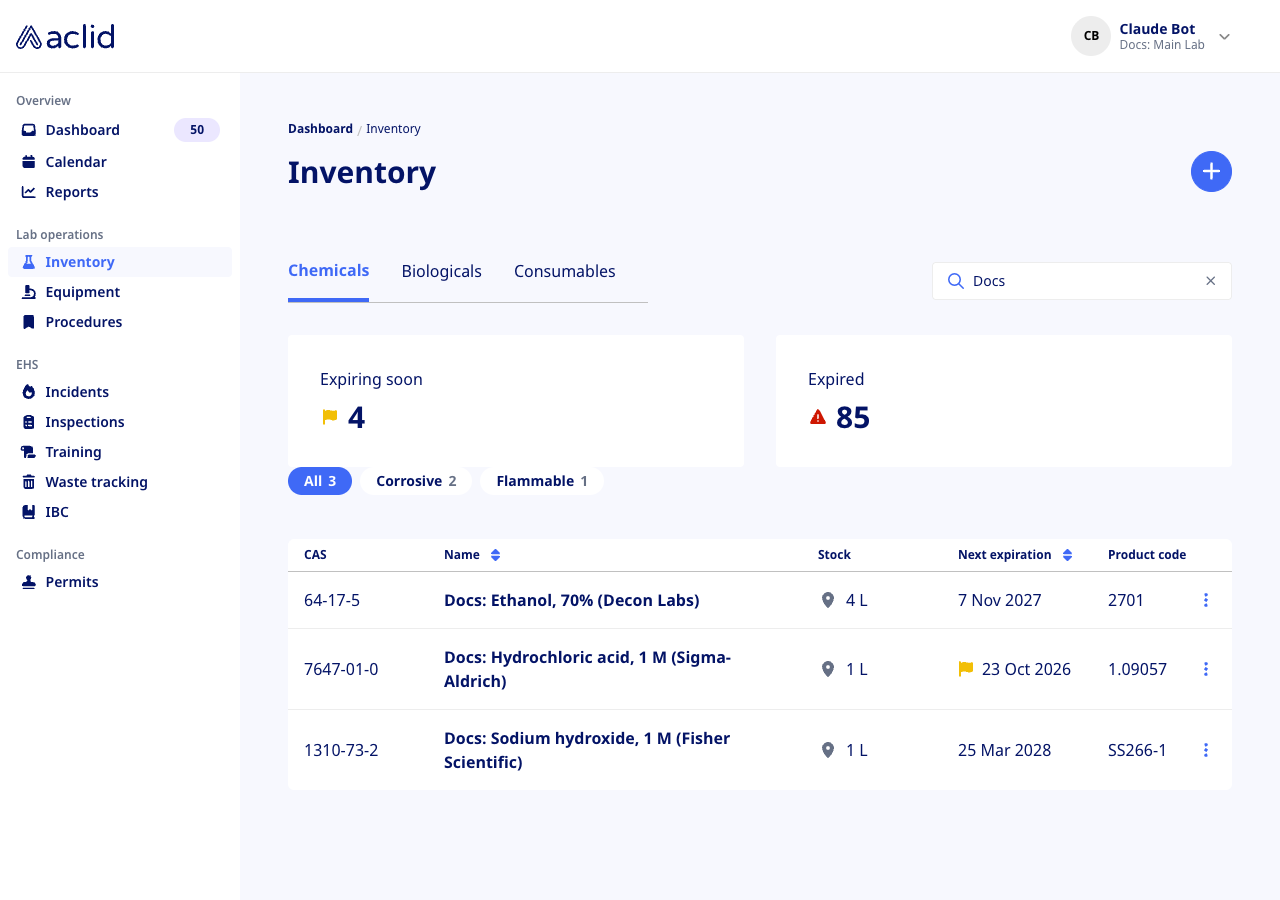Click the Permits stamp icon
1280x900 pixels.
(29, 582)
